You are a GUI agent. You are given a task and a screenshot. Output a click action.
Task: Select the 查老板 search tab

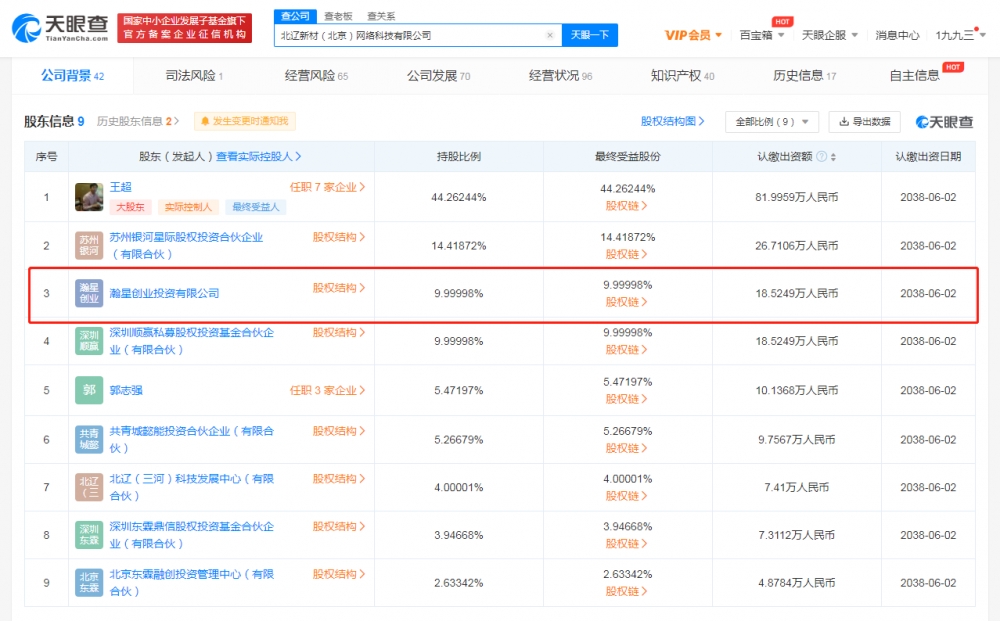338,16
